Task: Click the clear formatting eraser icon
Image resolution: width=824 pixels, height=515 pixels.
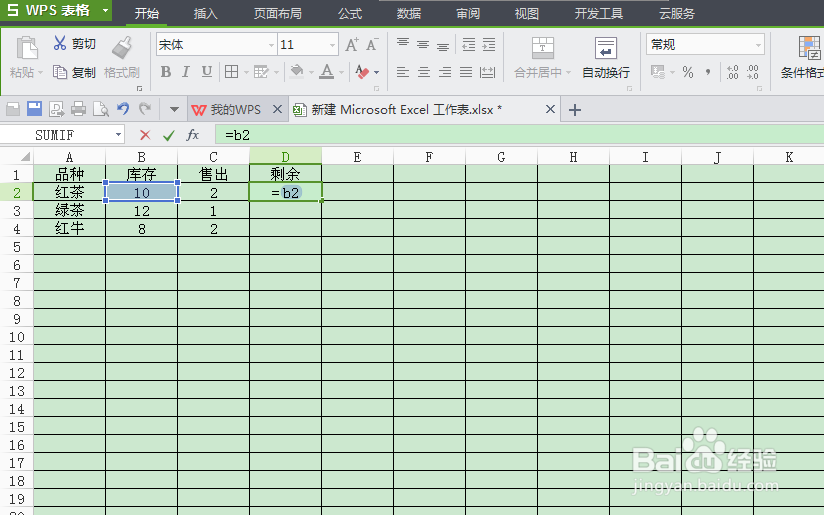Action: (362, 71)
